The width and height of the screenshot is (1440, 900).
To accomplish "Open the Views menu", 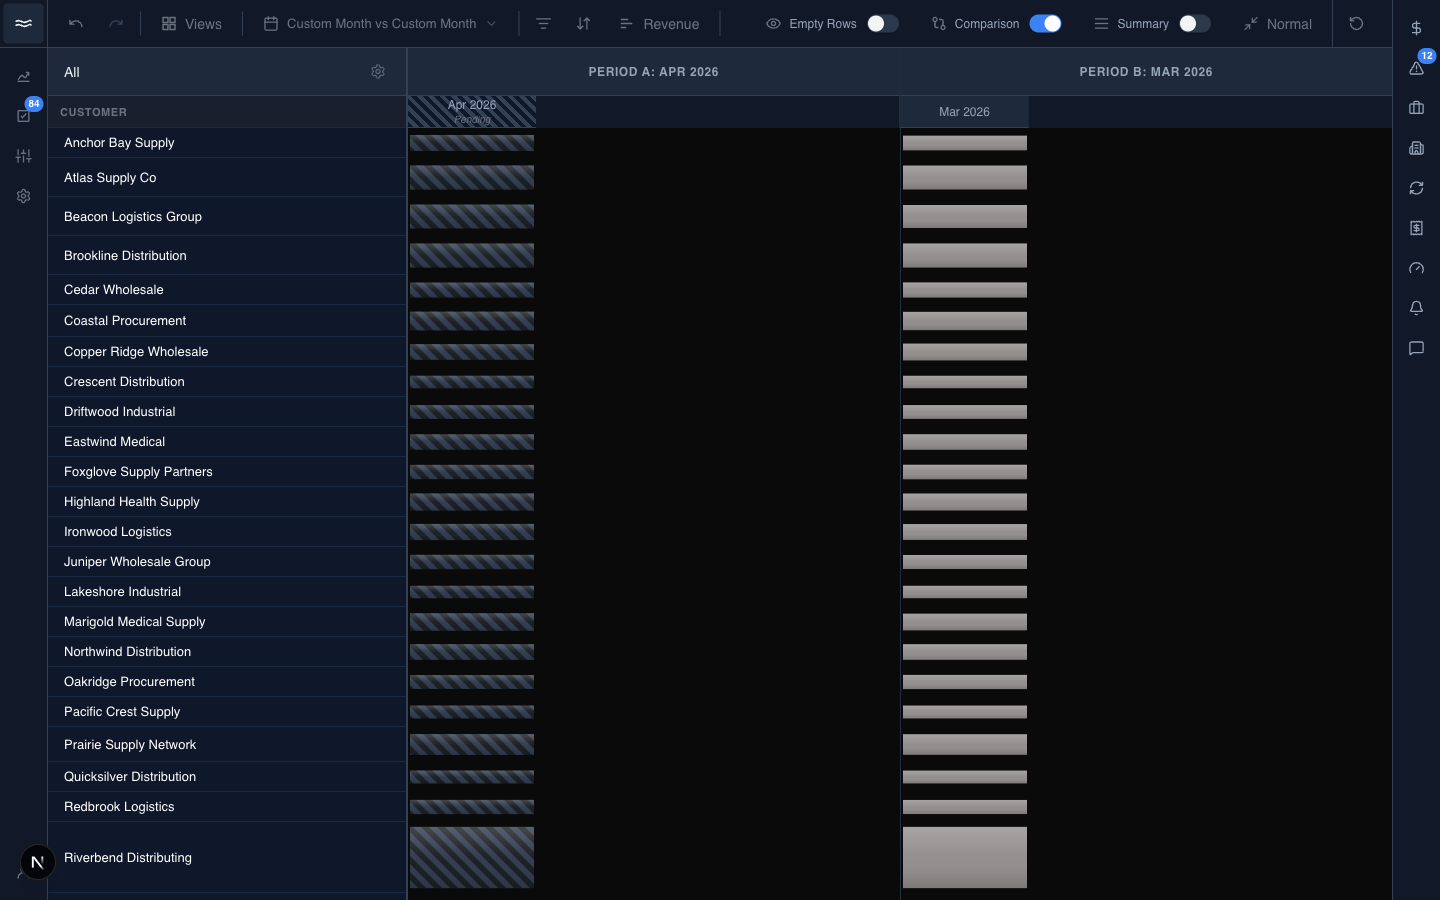I will click(x=192, y=23).
